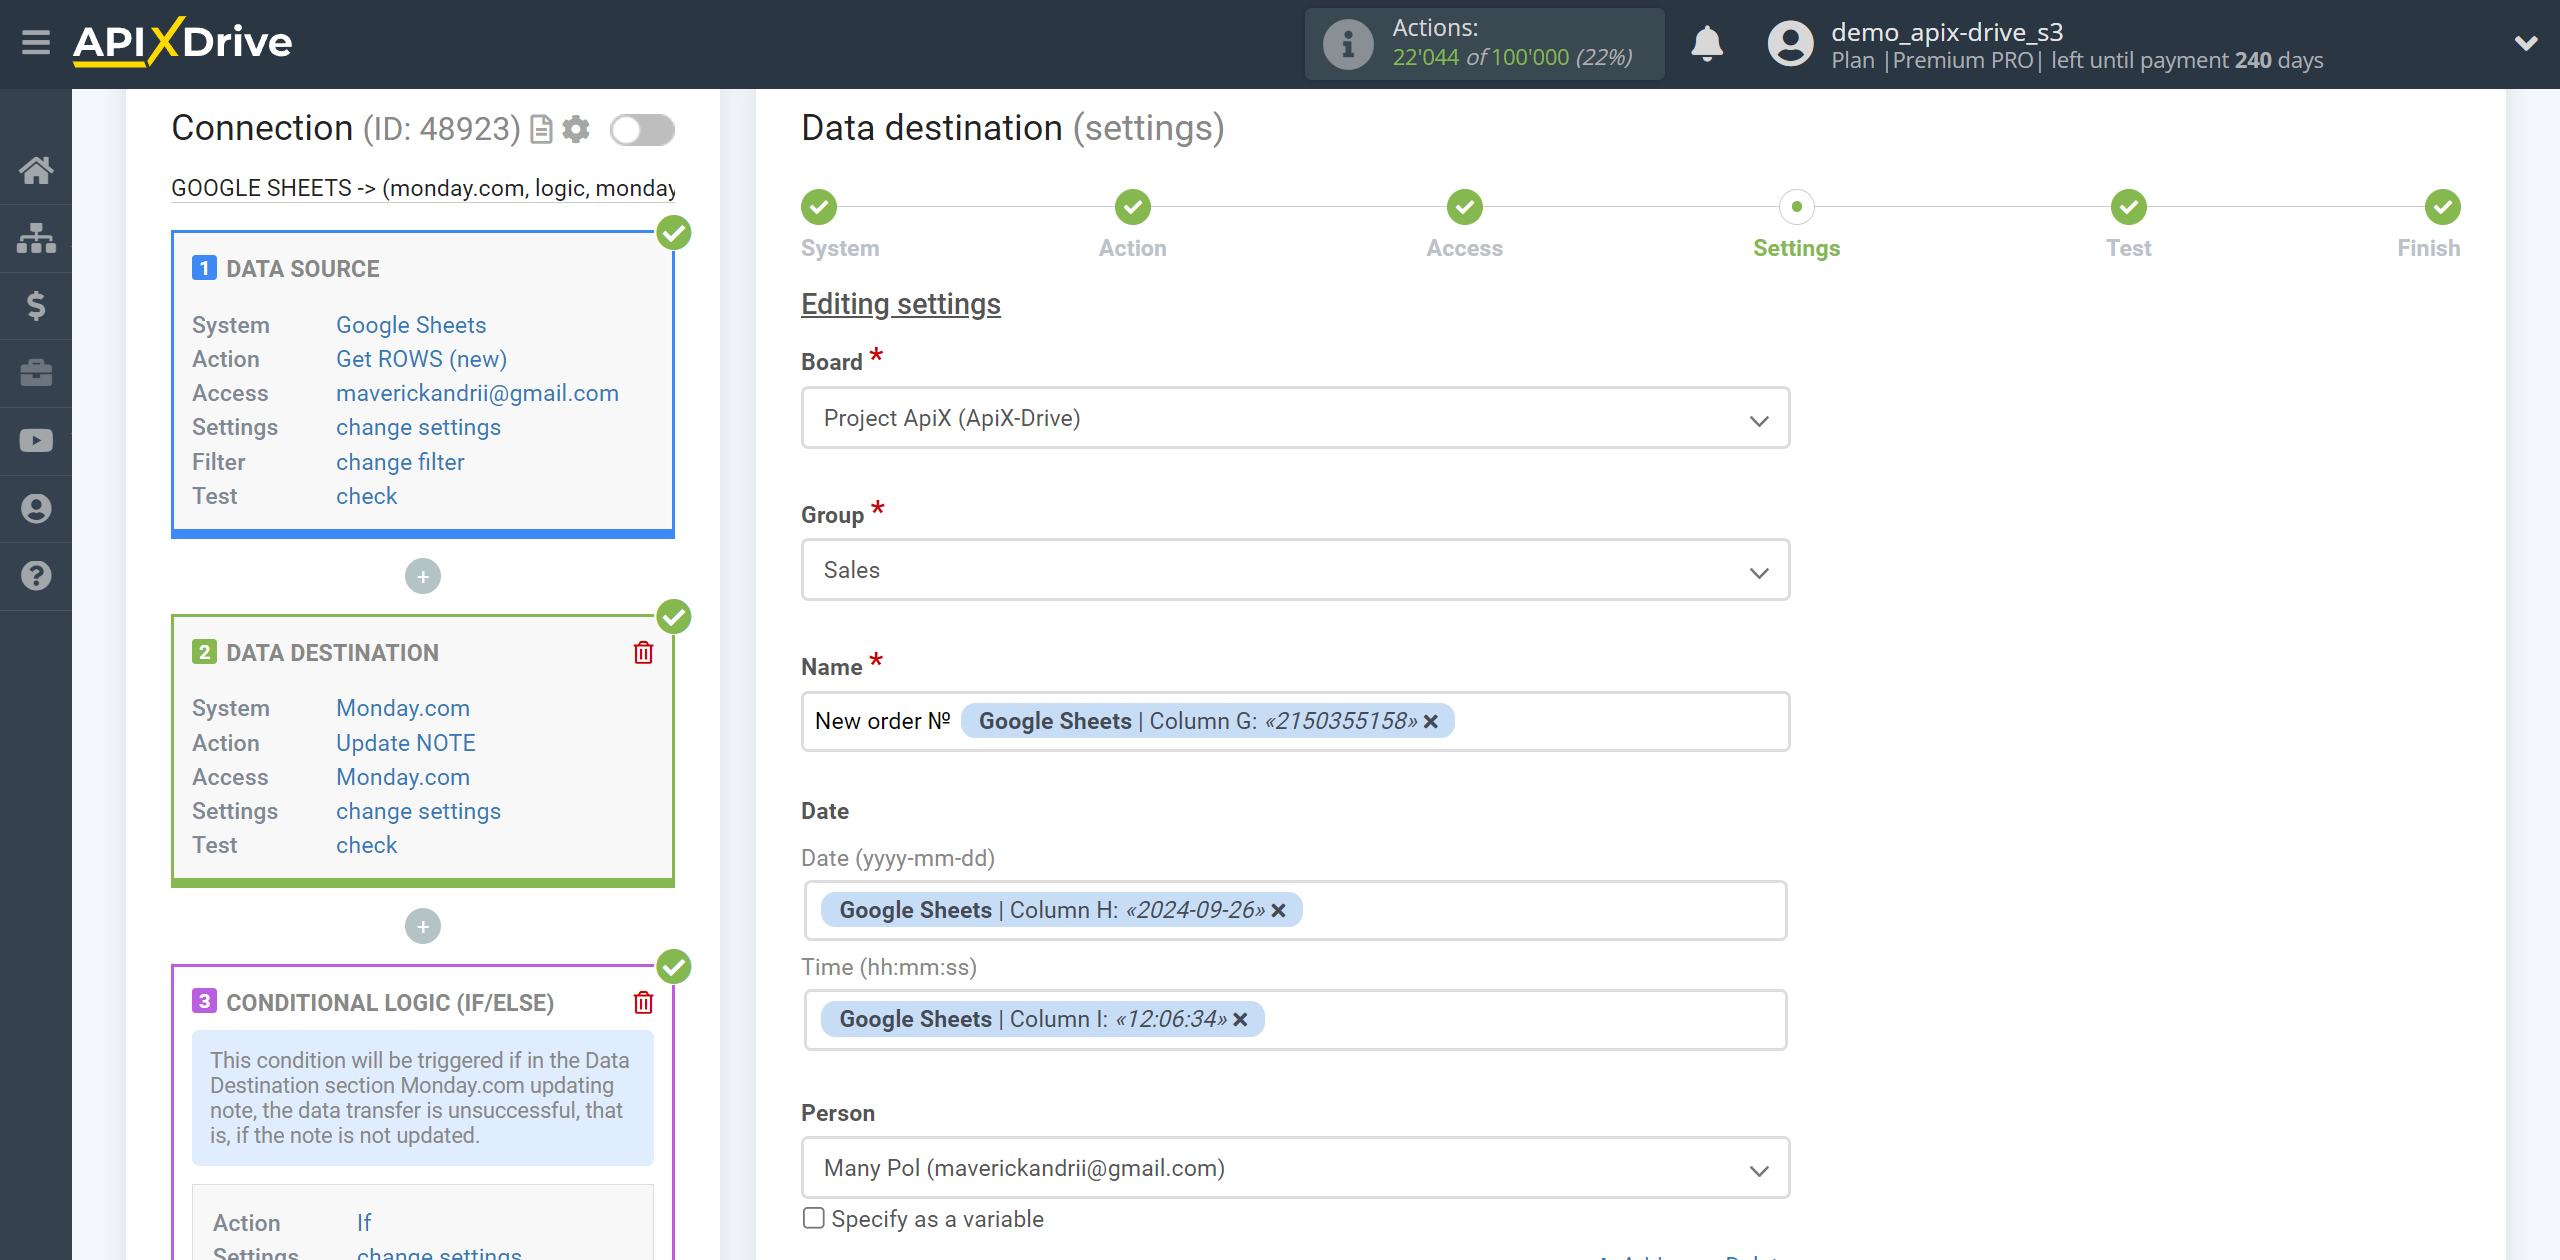Click the connection name text field
This screenshot has height=1260, width=2560.
coord(423,188)
